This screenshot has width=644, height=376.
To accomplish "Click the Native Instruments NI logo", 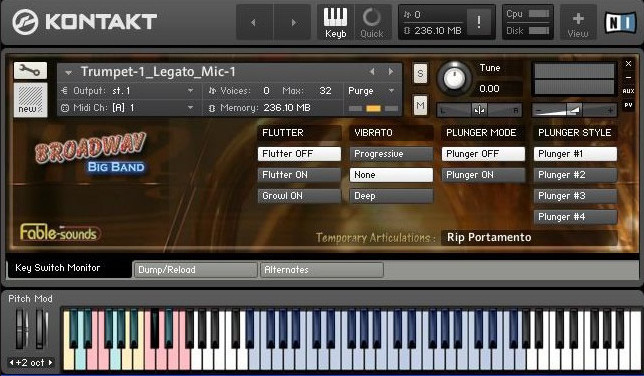I will tap(620, 22).
